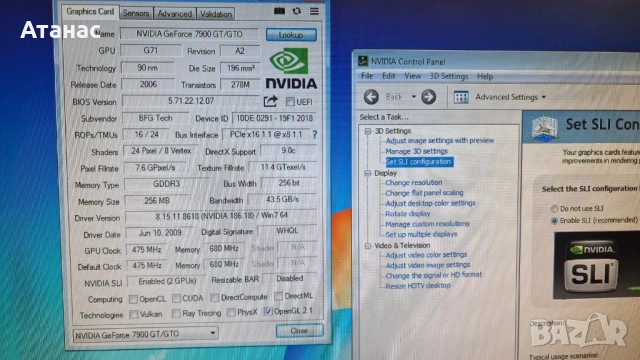The height and width of the screenshot is (360, 640).
Task: Open the File menu
Action: pos(367,76)
